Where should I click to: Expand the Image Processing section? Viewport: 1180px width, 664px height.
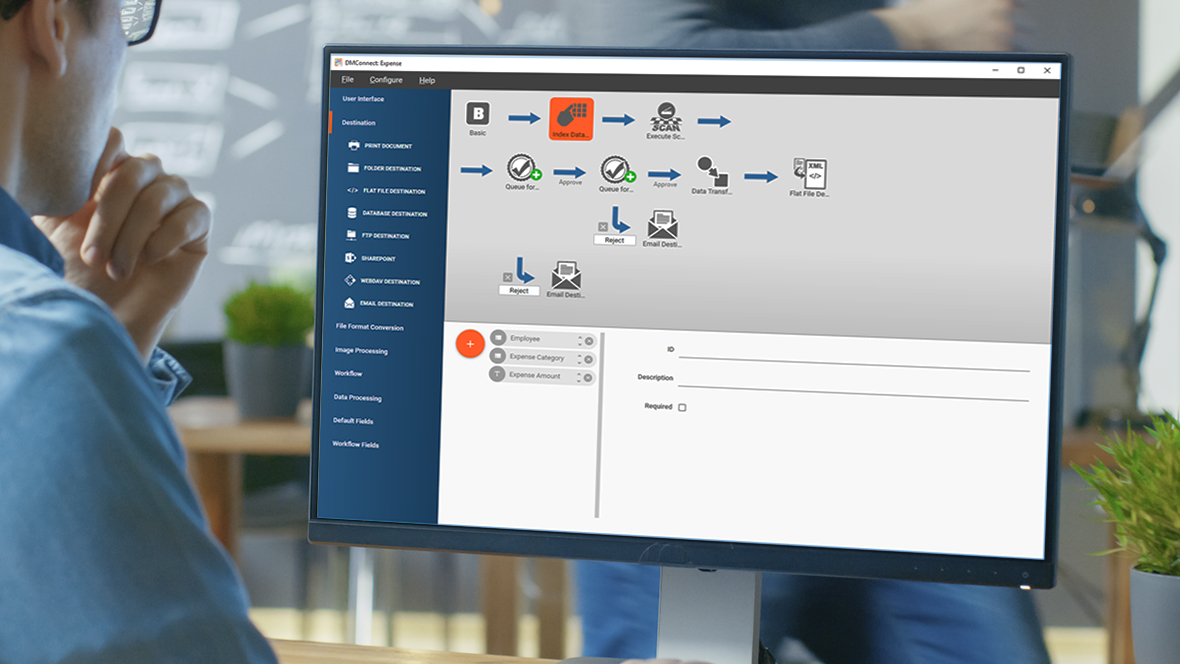[x=361, y=351]
